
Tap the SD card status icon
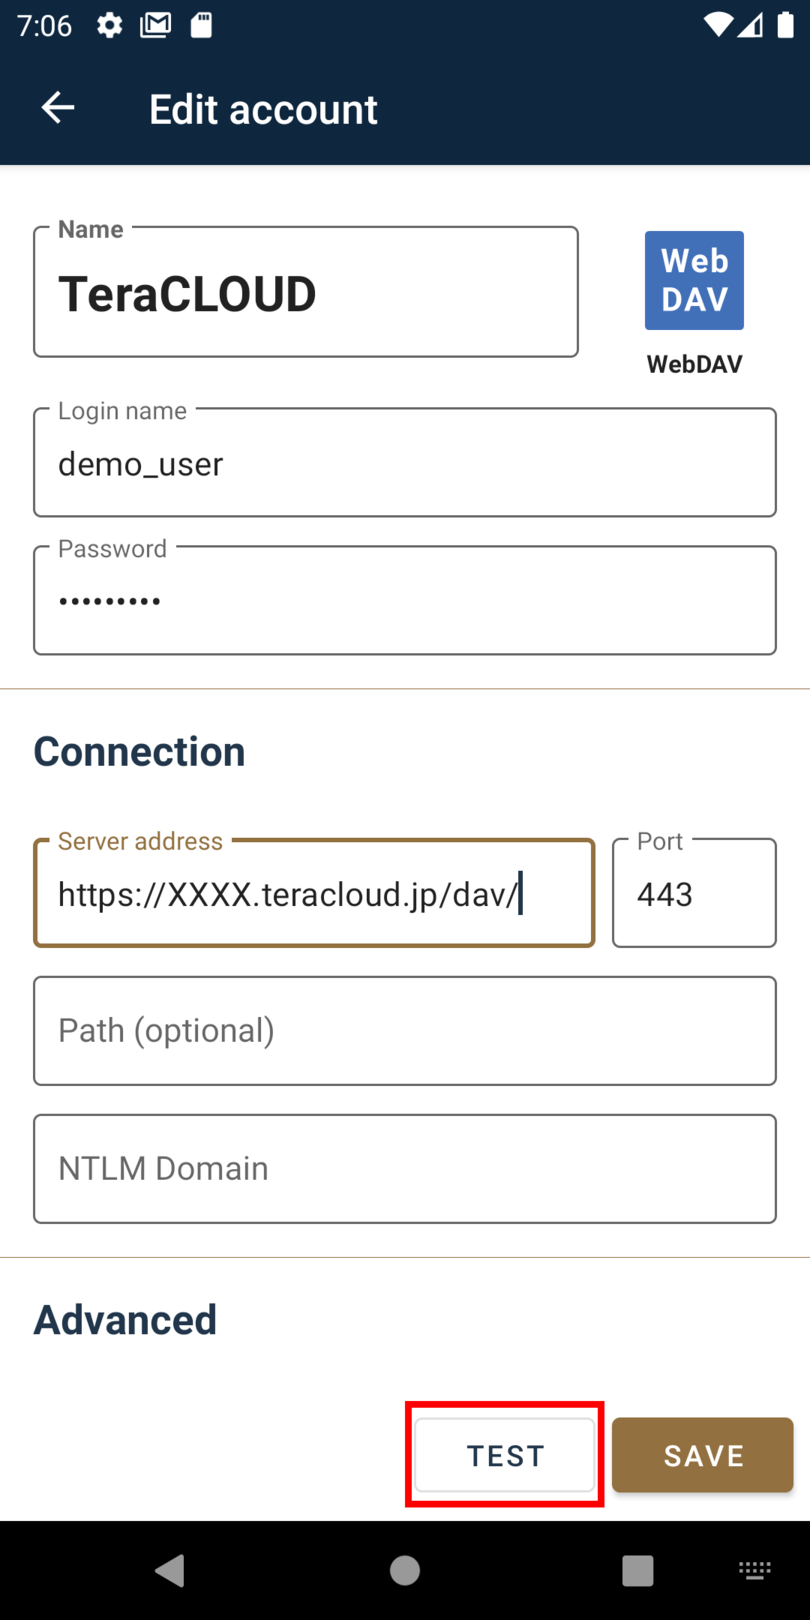(x=201, y=25)
